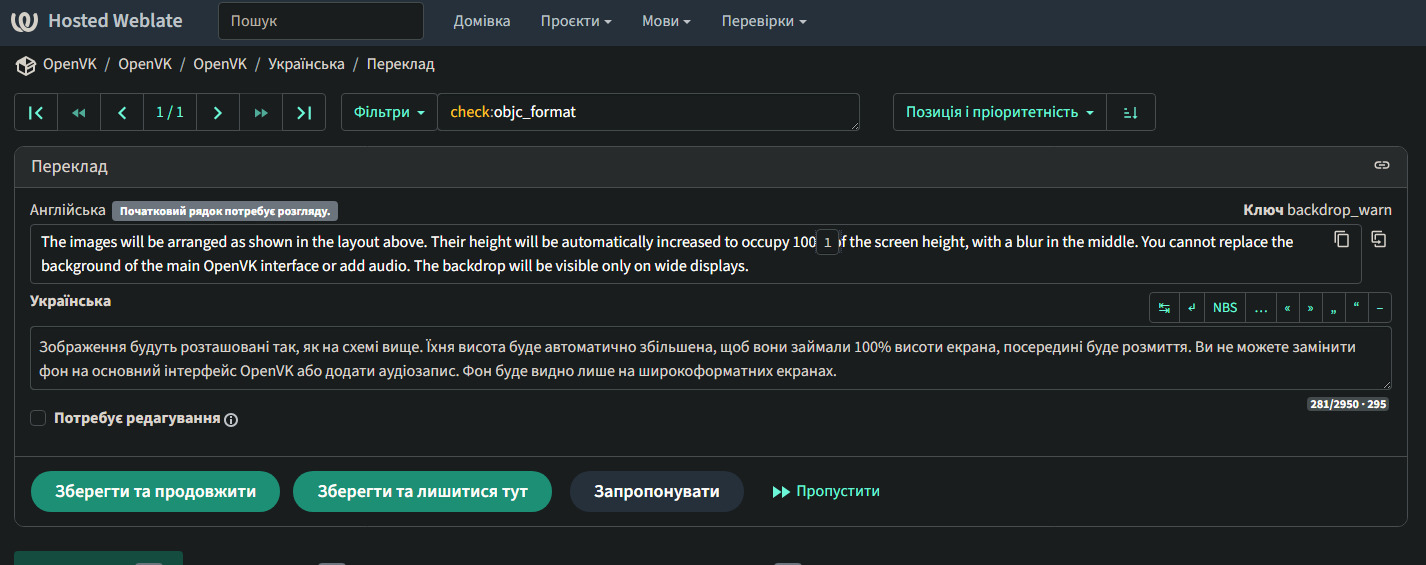Open the Домівка page
This screenshot has width=1426, height=565.
482,21
